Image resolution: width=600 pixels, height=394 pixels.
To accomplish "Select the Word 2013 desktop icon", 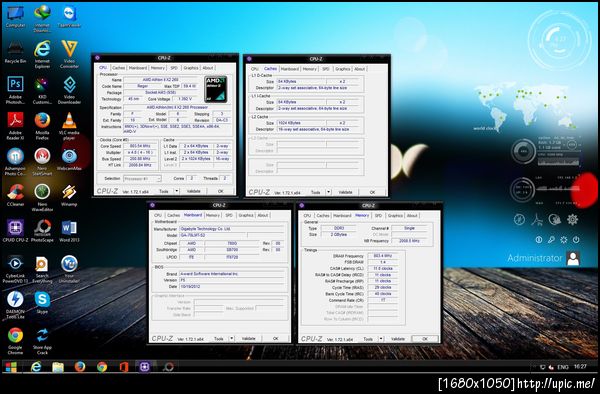I will click(x=69, y=231).
